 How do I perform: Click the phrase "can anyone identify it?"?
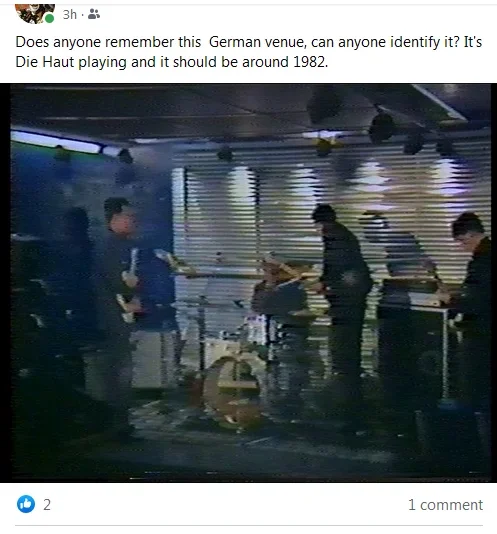385,42
